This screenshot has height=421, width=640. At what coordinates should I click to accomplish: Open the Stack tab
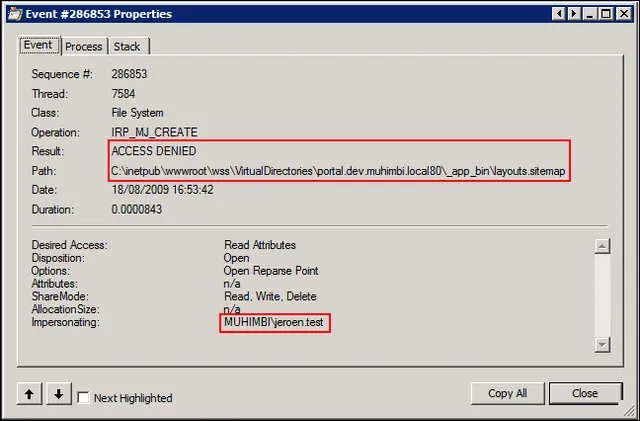coord(127,47)
